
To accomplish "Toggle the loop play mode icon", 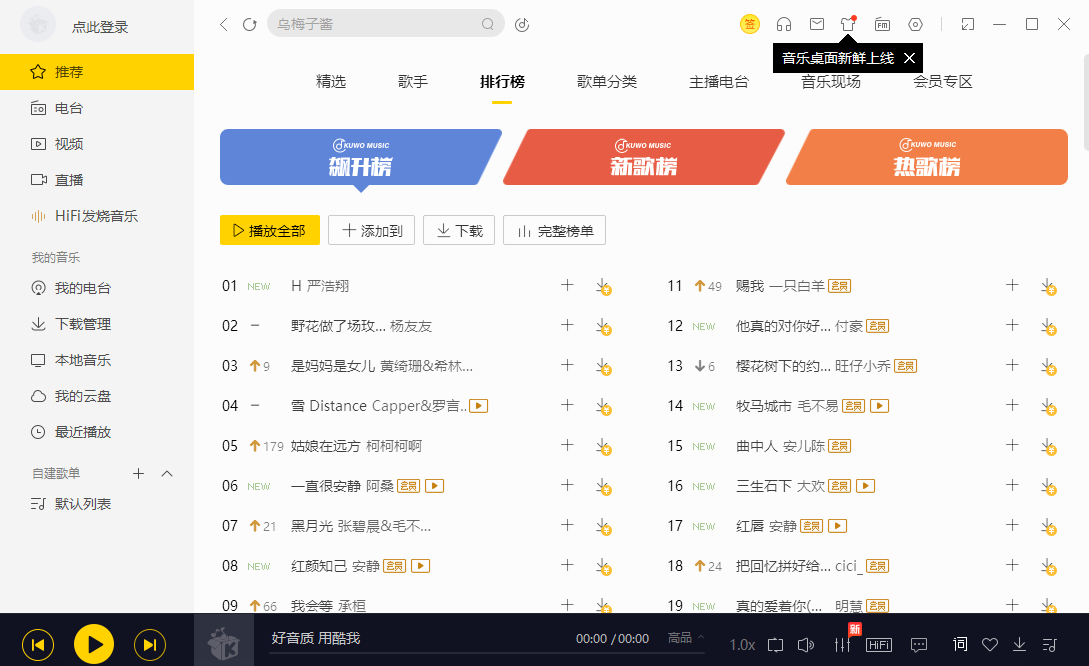I will click(776, 645).
